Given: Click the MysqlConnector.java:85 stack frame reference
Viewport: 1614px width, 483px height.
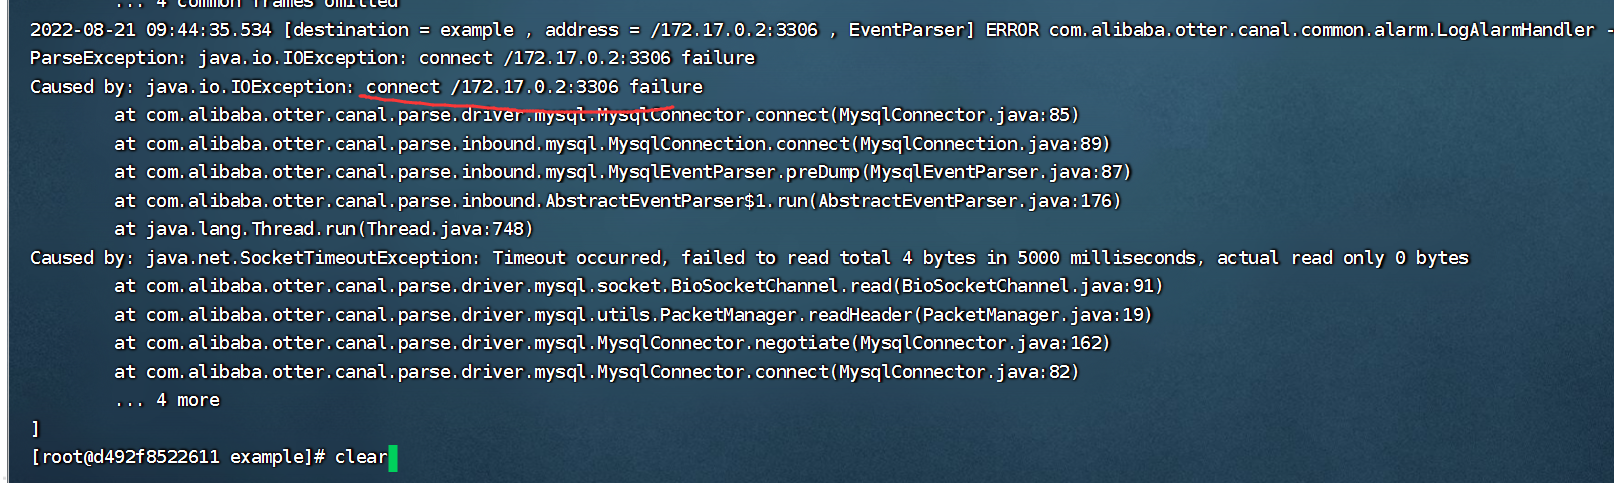Looking at the screenshot, I should coord(958,115).
